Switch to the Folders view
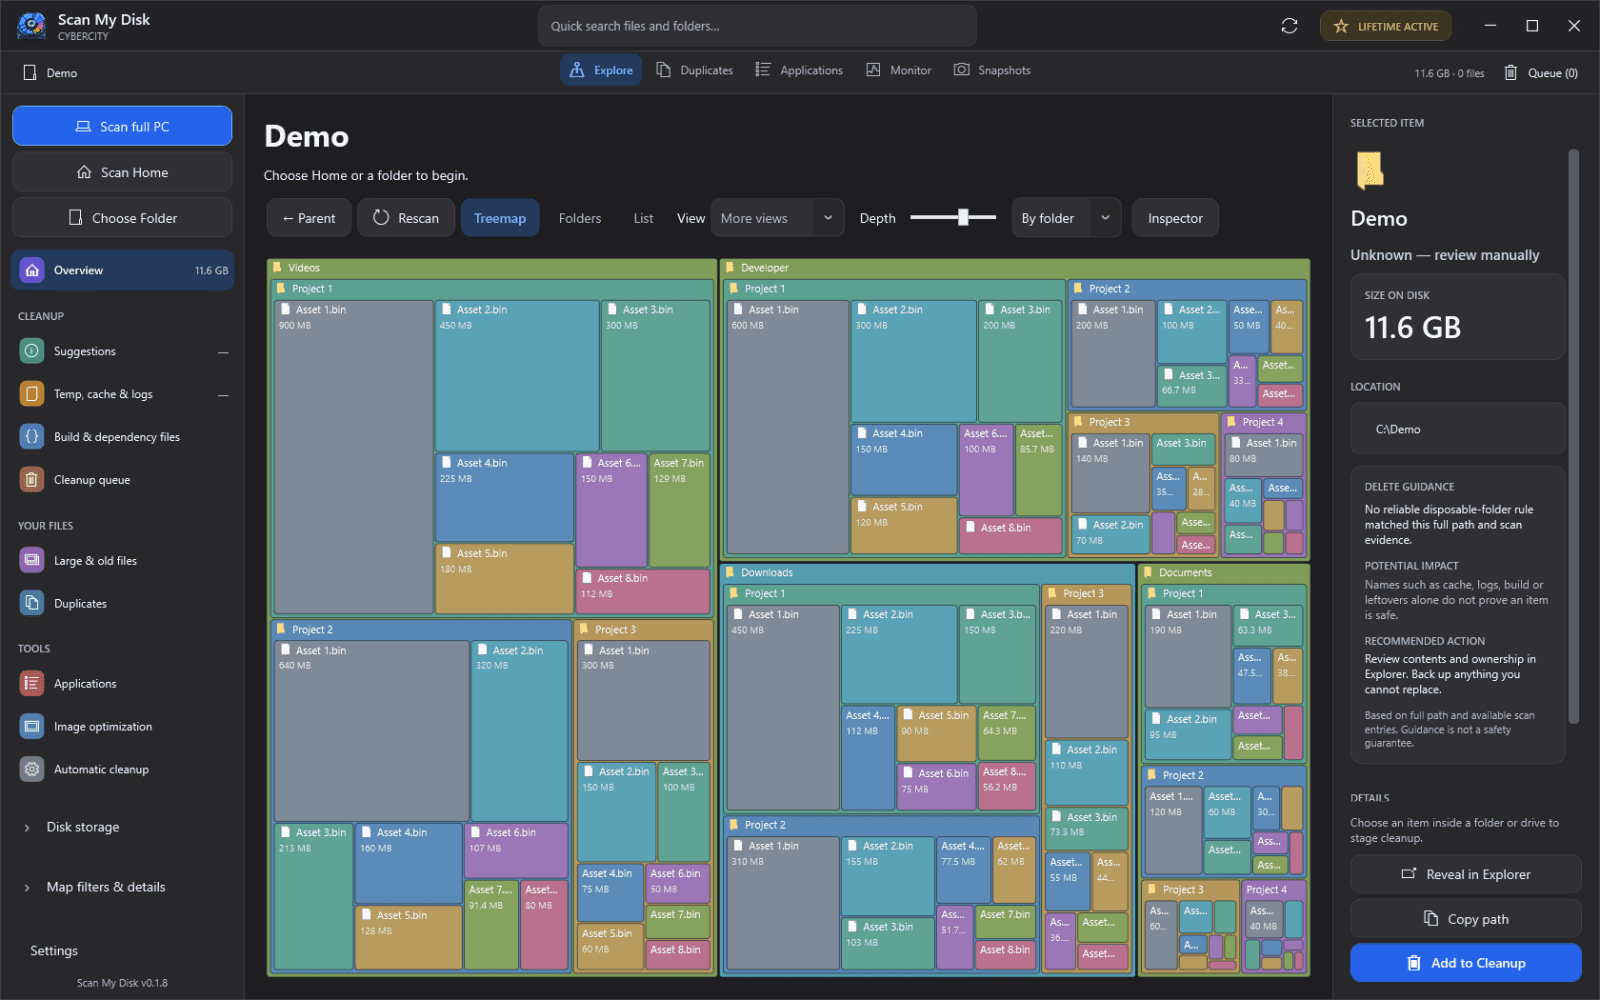The image size is (1600, 1000). coord(580,218)
